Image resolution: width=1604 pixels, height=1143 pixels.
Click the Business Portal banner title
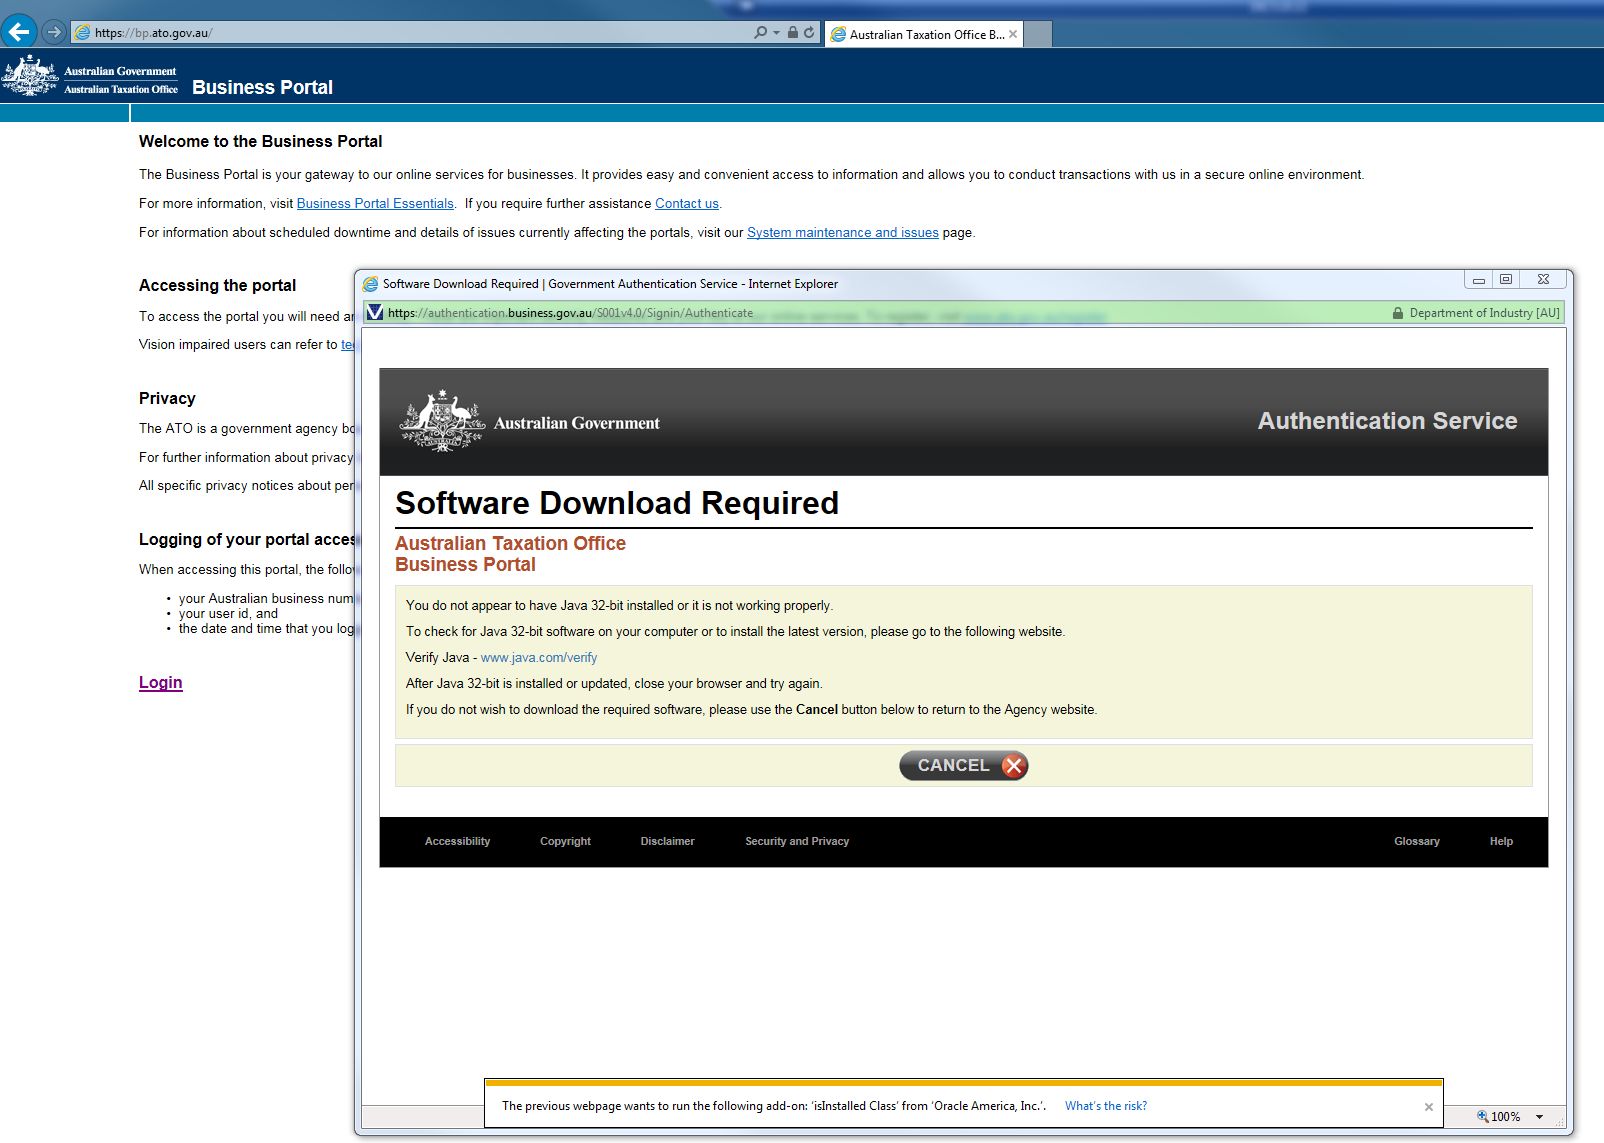[x=262, y=87]
